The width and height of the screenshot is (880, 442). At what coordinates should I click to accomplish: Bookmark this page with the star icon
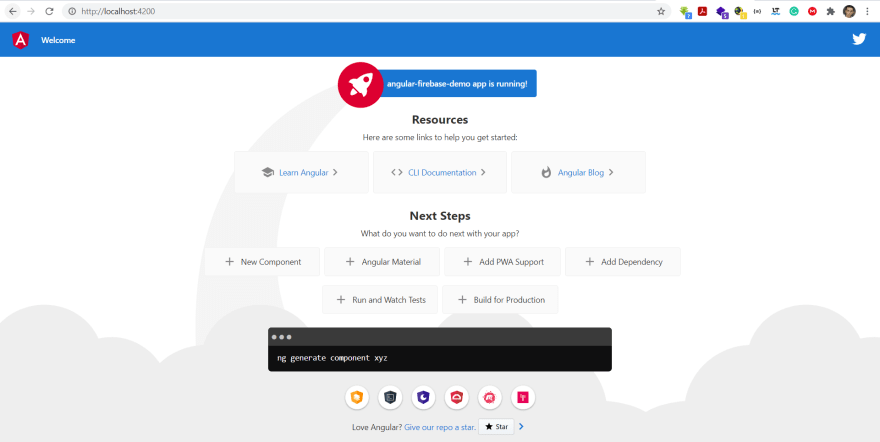(661, 11)
